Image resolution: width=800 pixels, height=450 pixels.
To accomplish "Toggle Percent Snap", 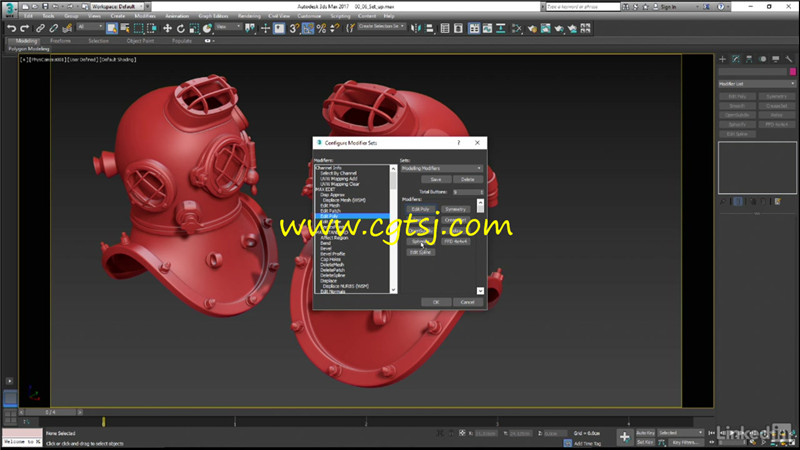I will (321, 29).
